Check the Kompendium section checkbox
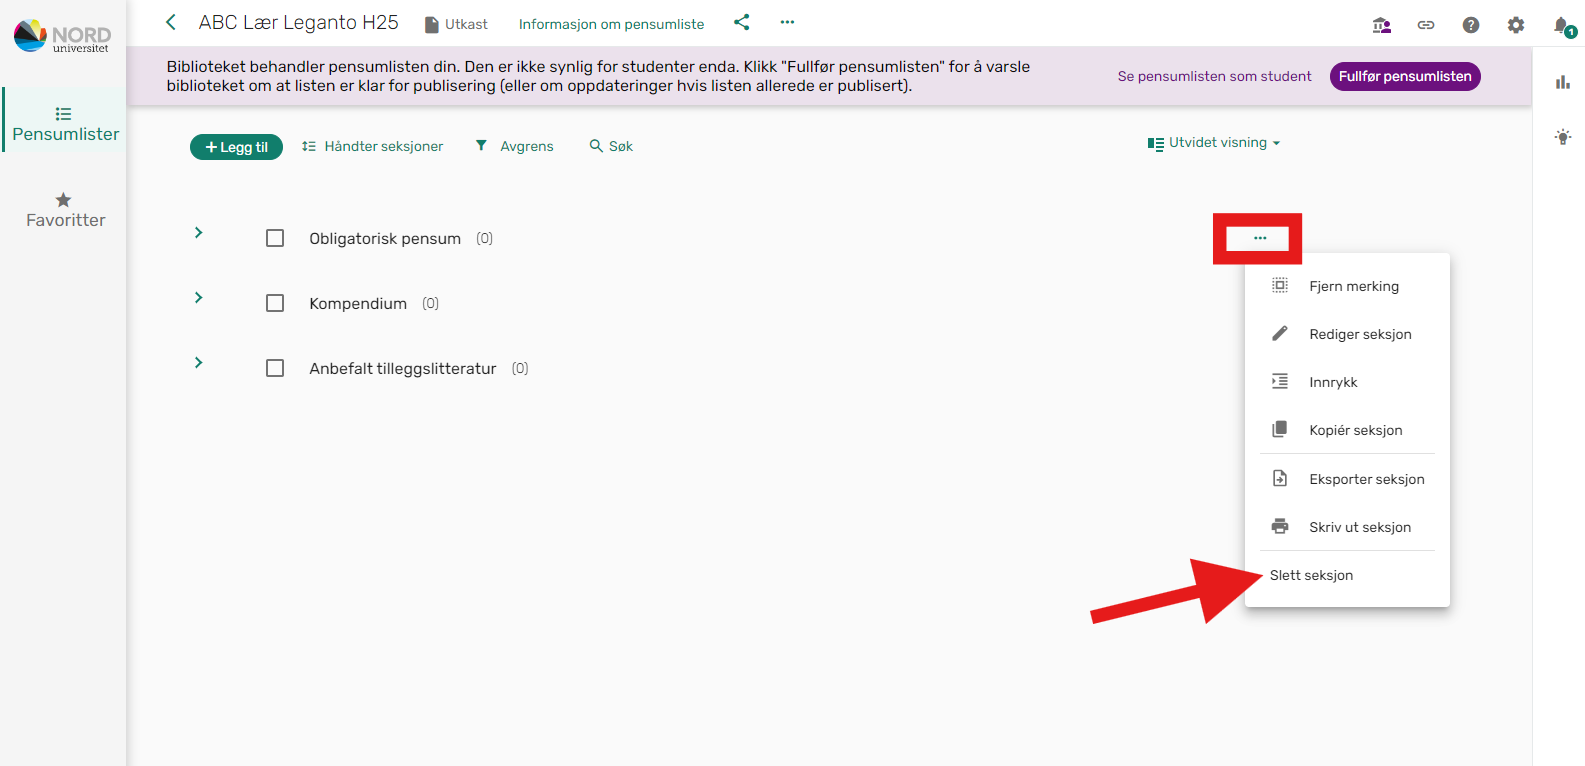Image resolution: width=1585 pixels, height=766 pixels. (275, 303)
